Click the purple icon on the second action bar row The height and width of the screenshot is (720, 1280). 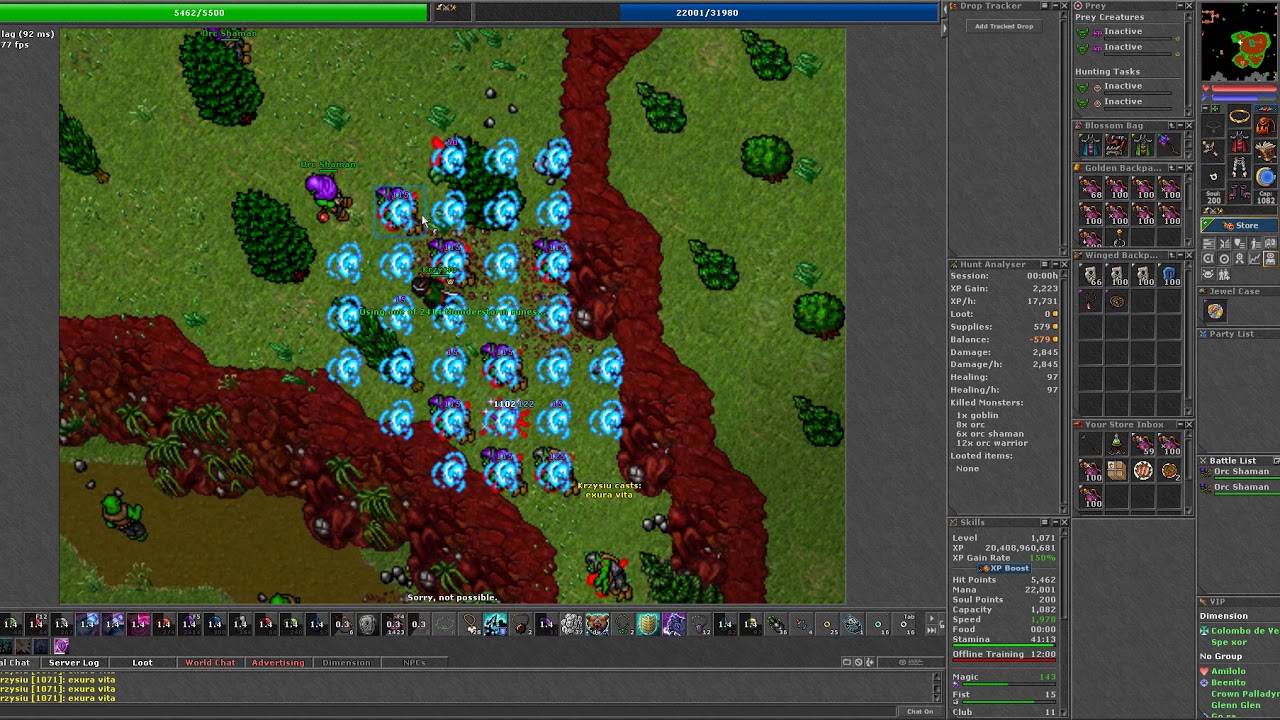click(x=61, y=647)
